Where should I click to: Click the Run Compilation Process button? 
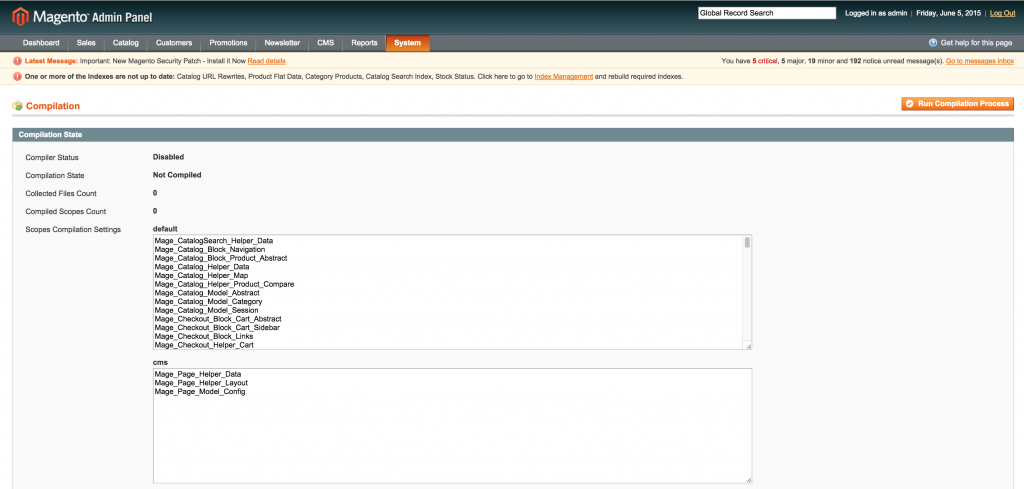click(x=958, y=104)
